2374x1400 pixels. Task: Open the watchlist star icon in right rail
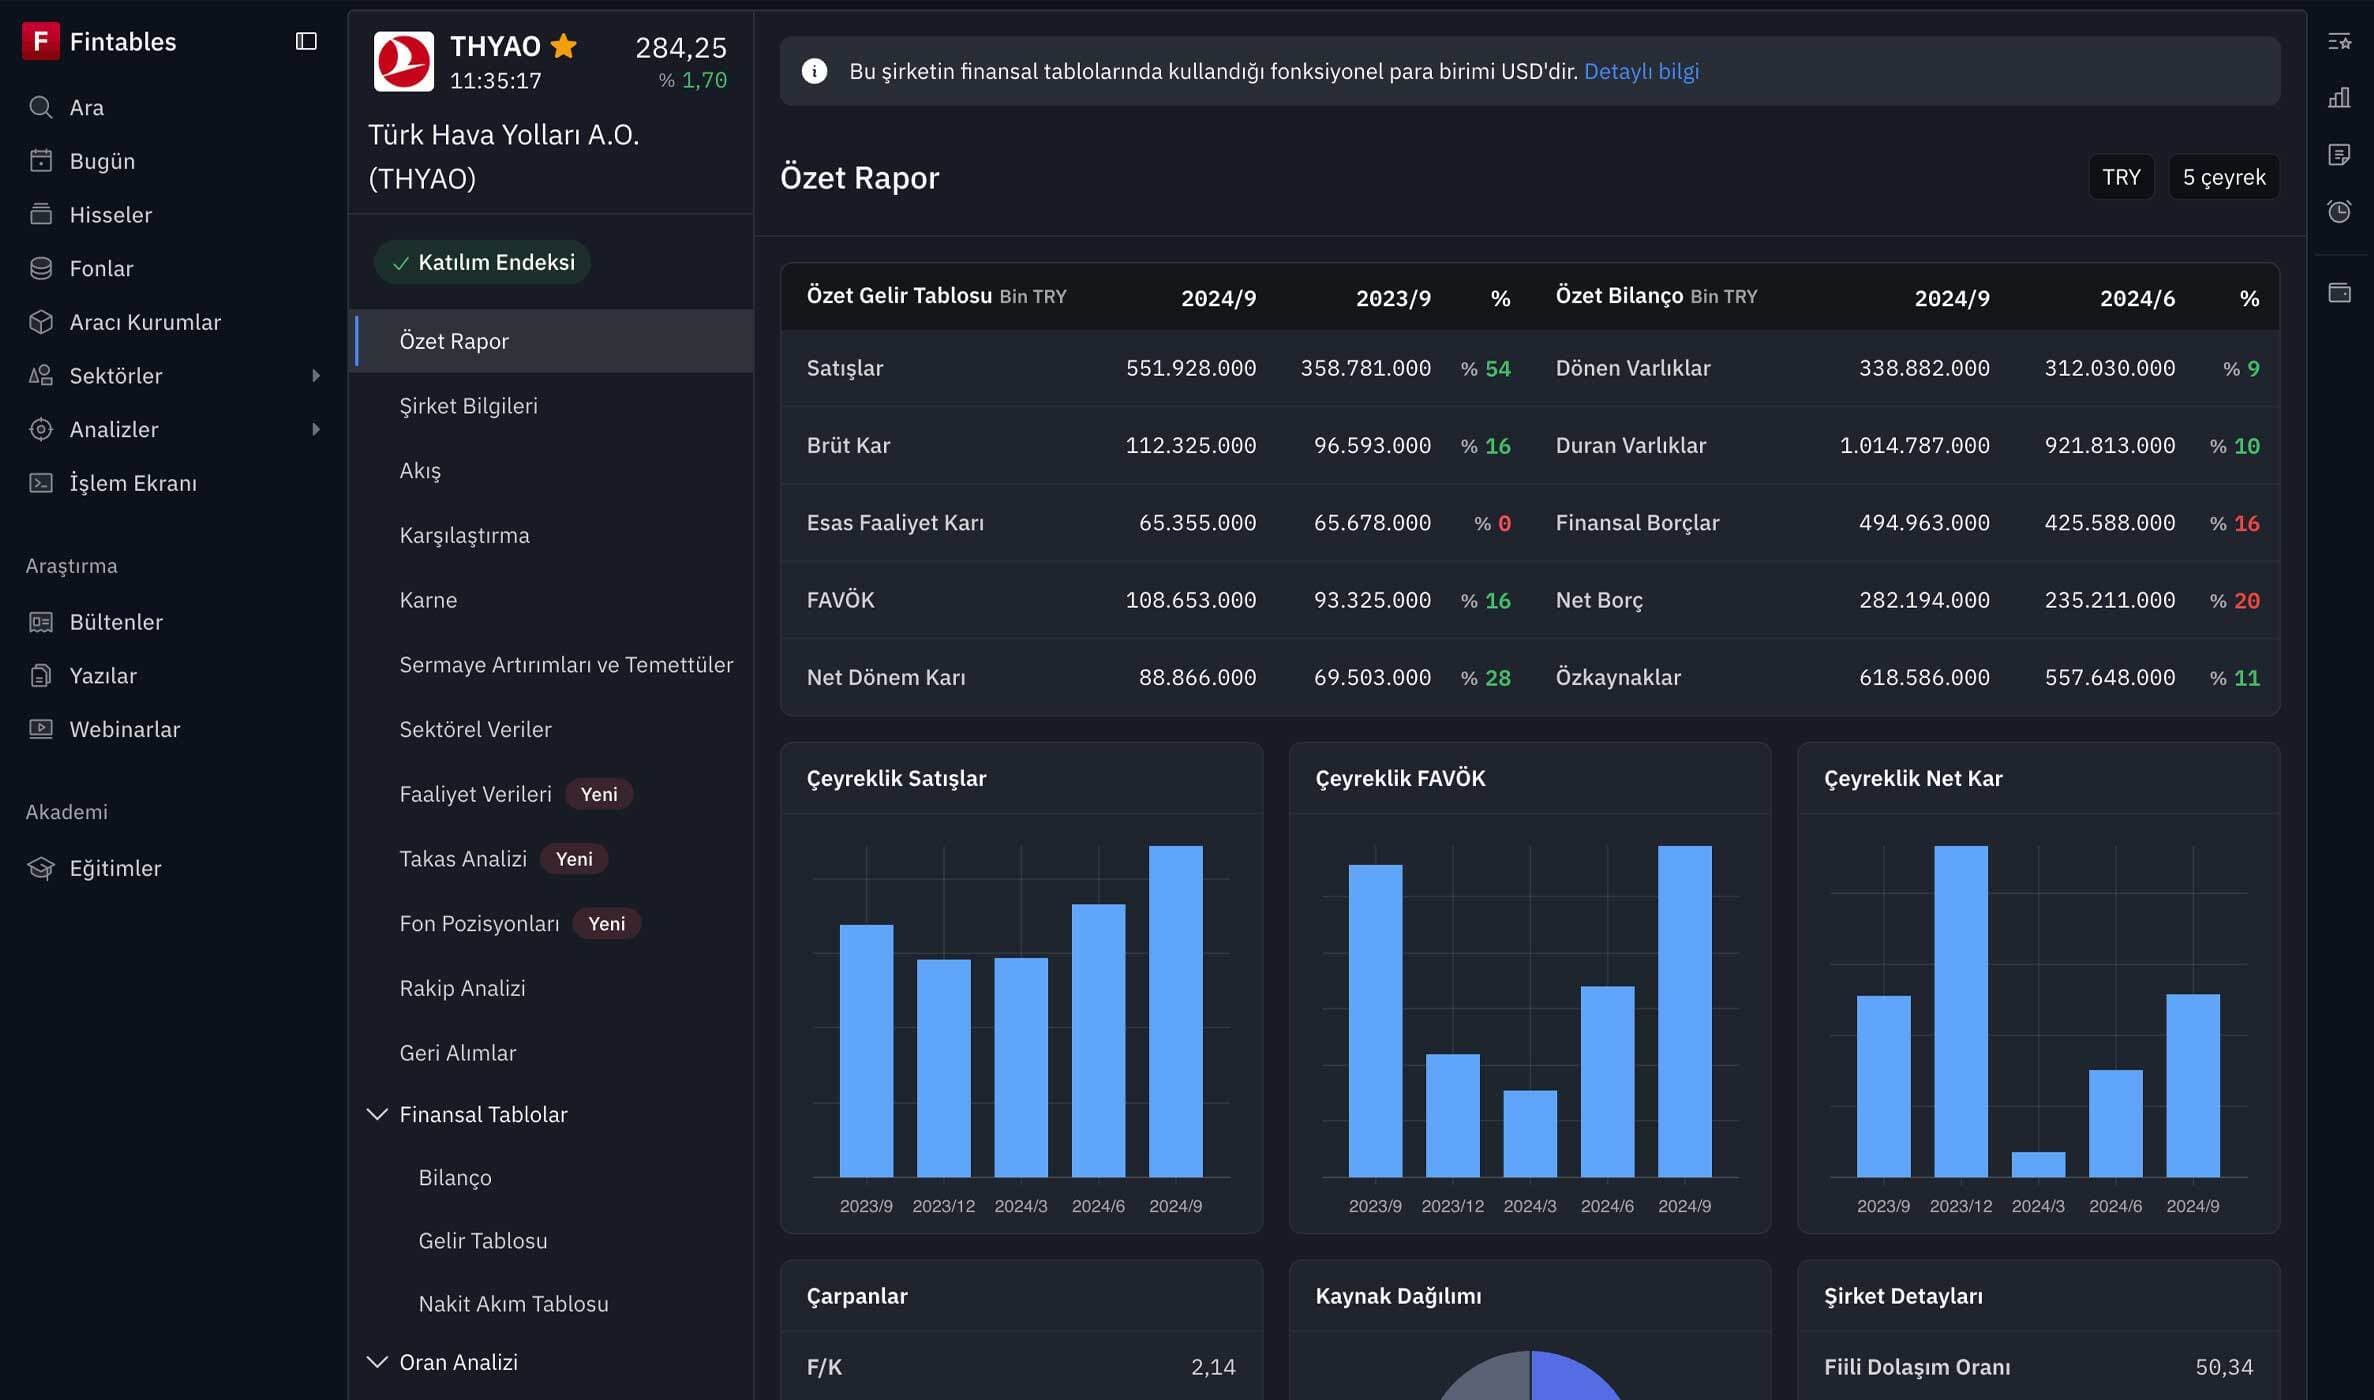[x=2339, y=41]
